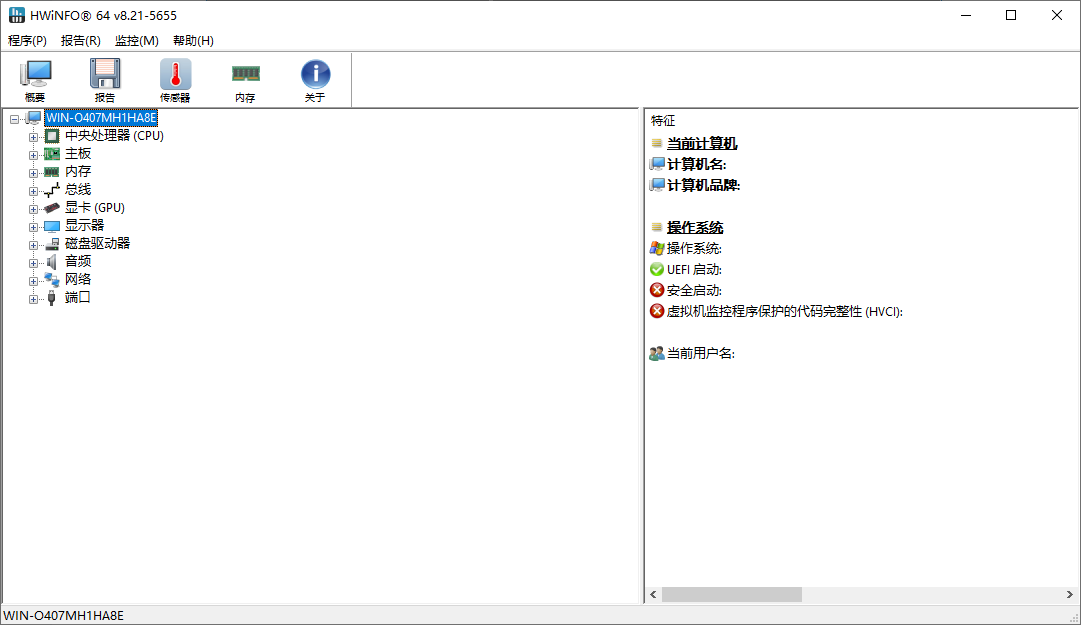This screenshot has width=1081, height=625.
Task: Click the 操作系统 link
Action: click(697, 227)
